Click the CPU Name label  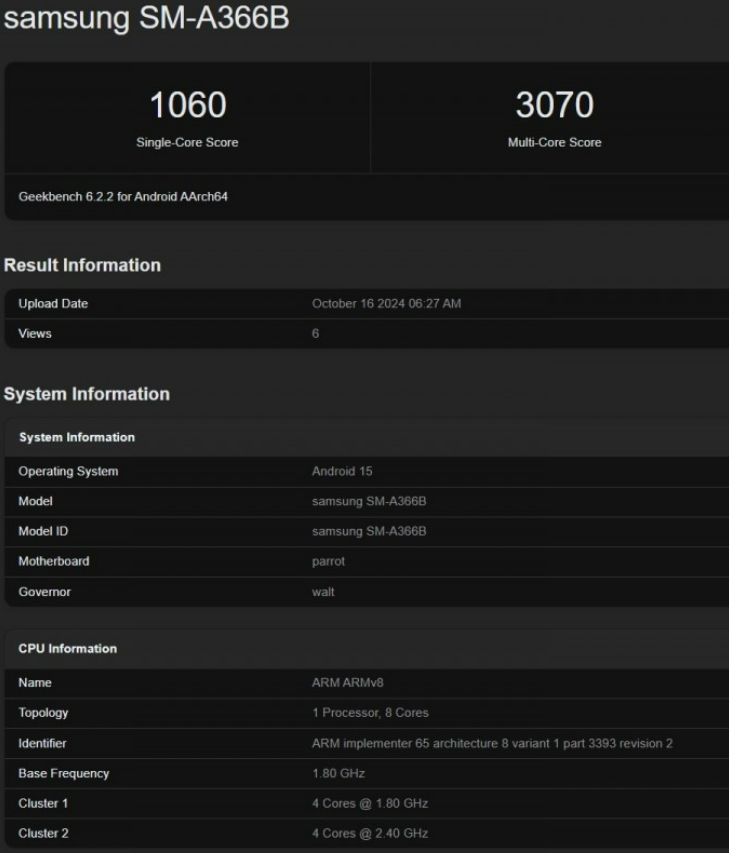35,683
